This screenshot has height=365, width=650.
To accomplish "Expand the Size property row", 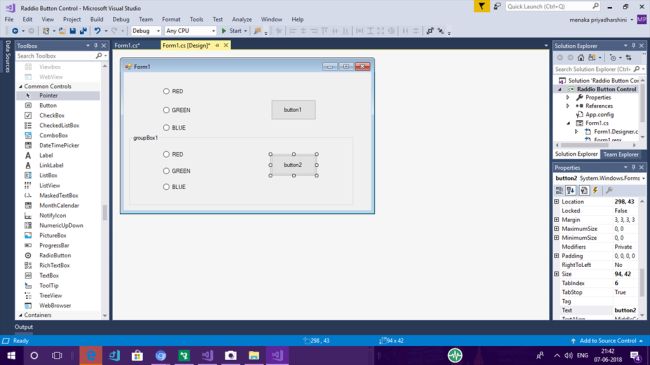I will pyautogui.click(x=556, y=274).
